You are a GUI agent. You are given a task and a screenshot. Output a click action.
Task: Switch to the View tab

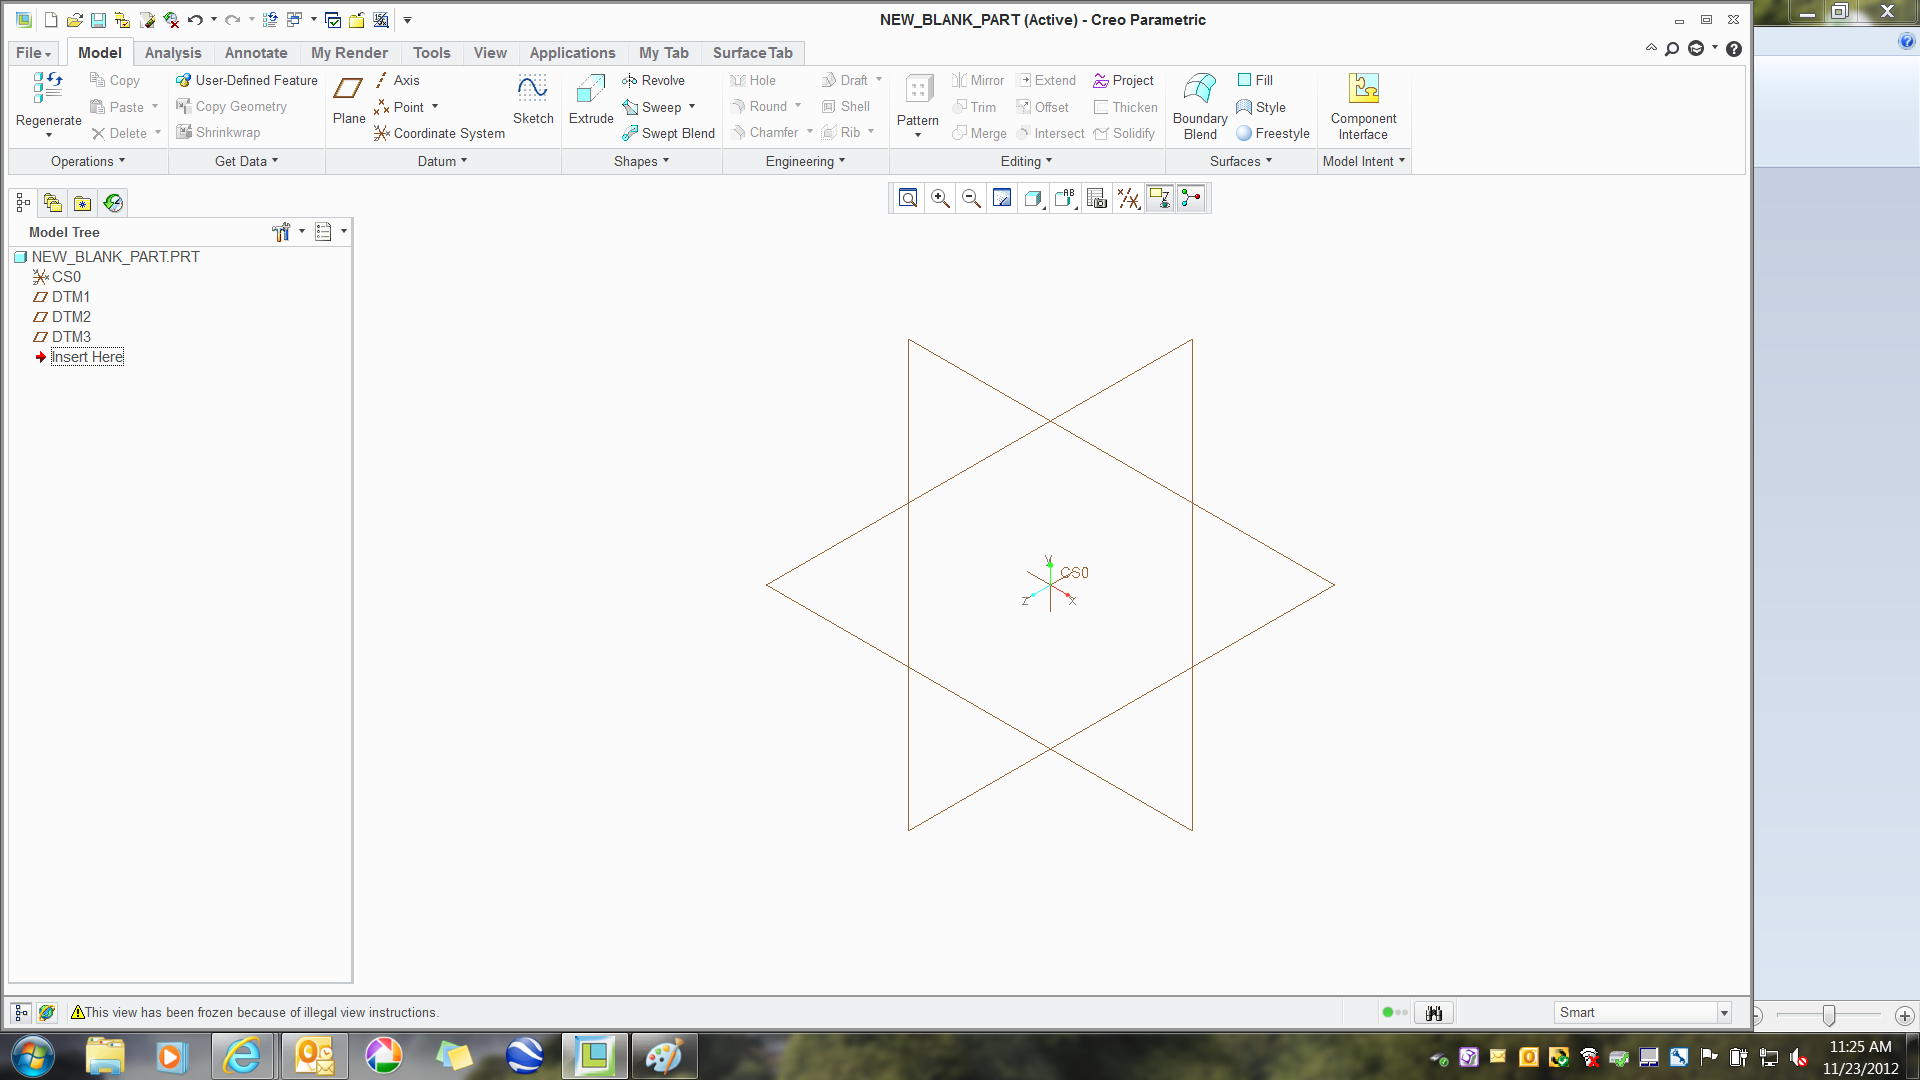click(490, 53)
